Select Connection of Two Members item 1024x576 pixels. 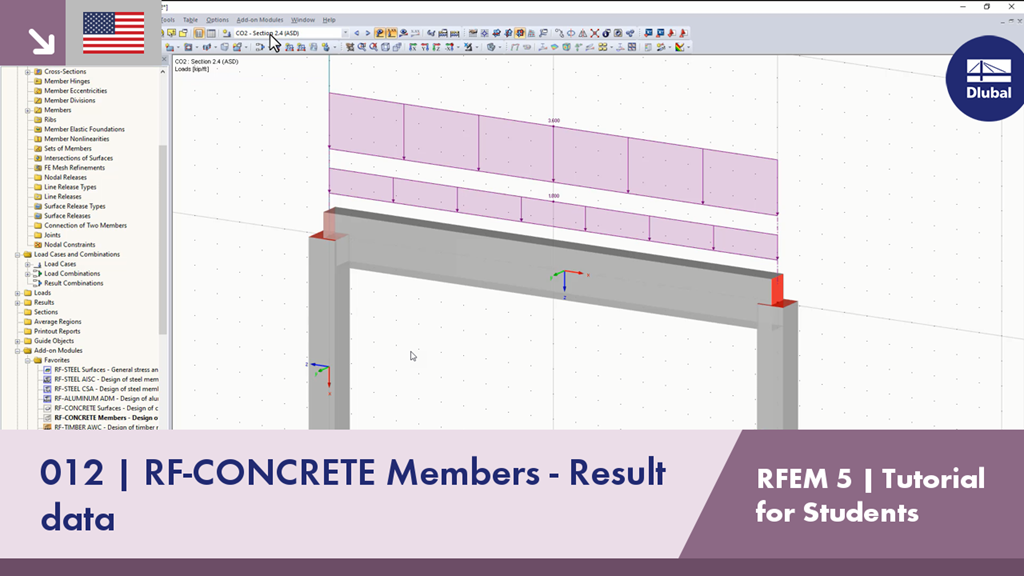(x=86, y=225)
